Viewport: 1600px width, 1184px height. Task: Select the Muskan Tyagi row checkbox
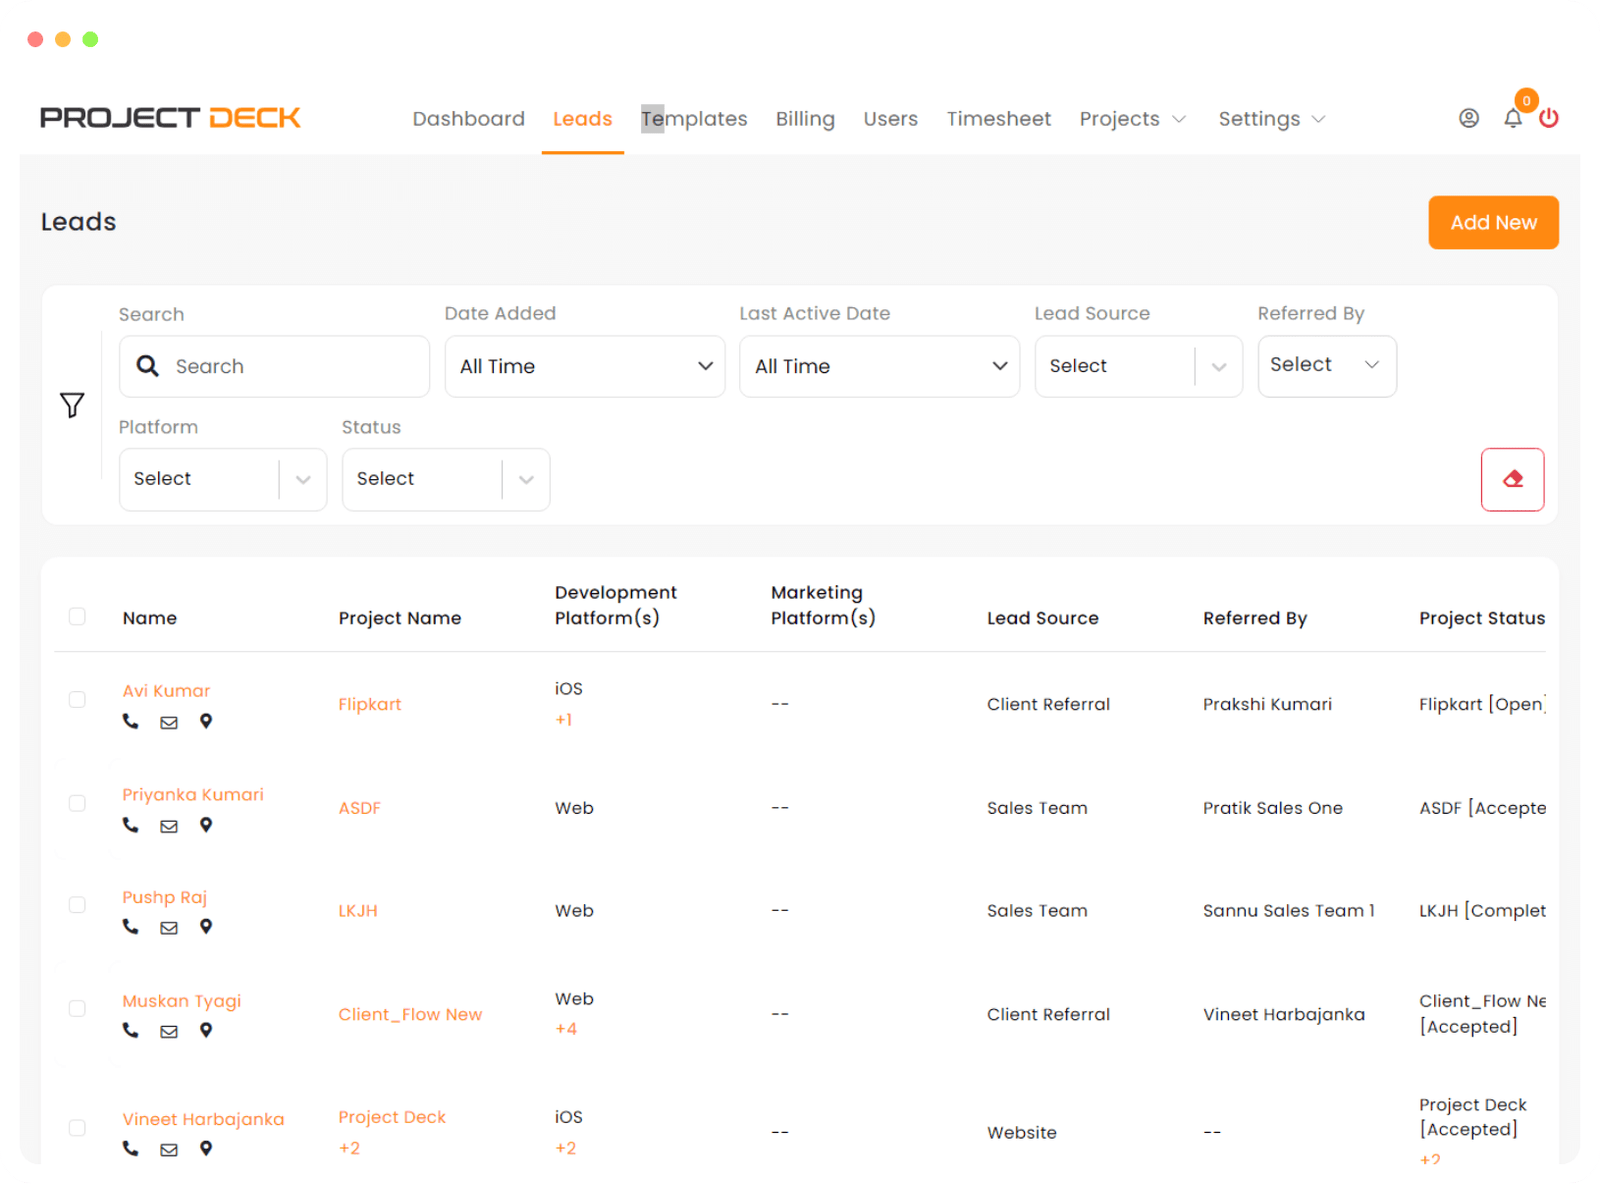coord(77,1008)
